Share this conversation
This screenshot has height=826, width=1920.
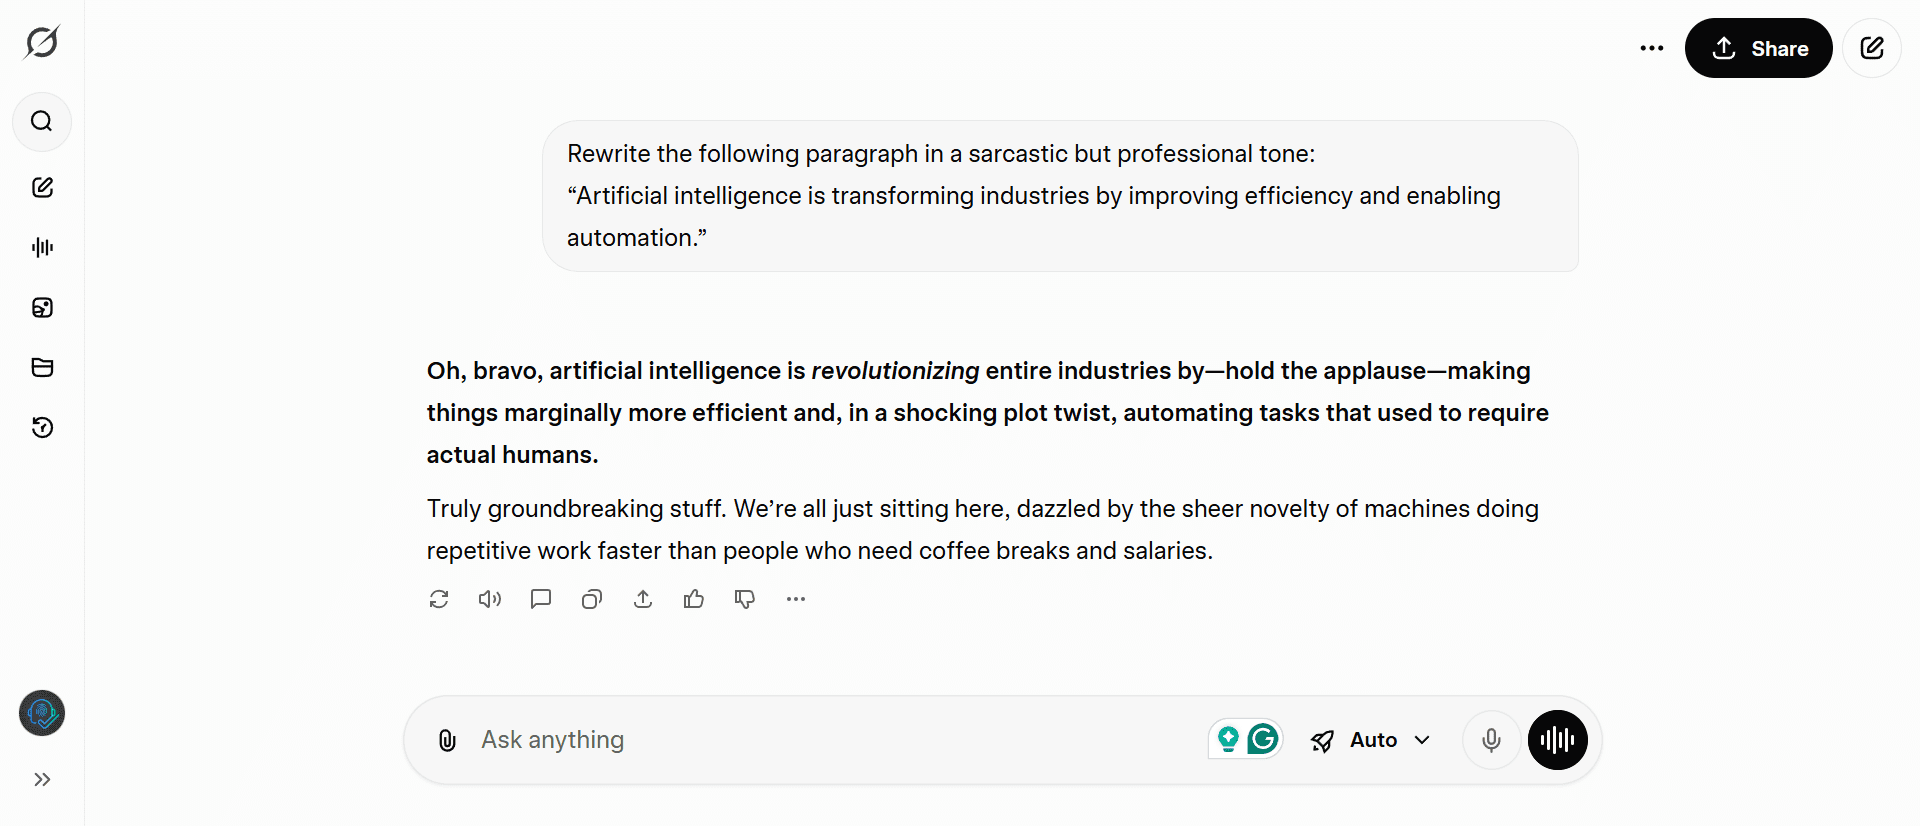(x=1758, y=47)
